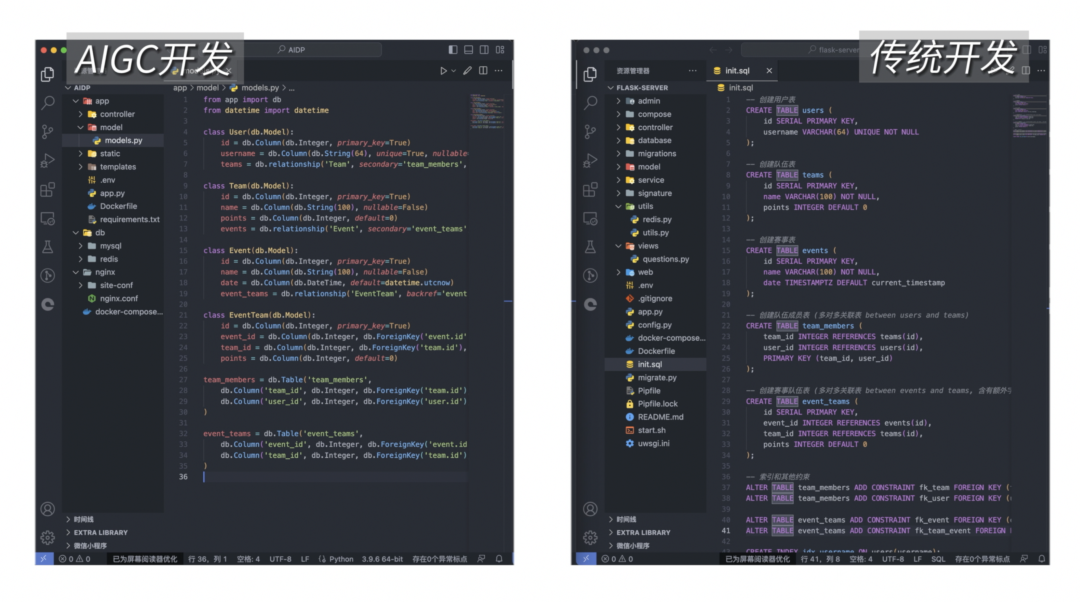Open Explorer icon in right flask-server window

pyautogui.click(x=590, y=74)
